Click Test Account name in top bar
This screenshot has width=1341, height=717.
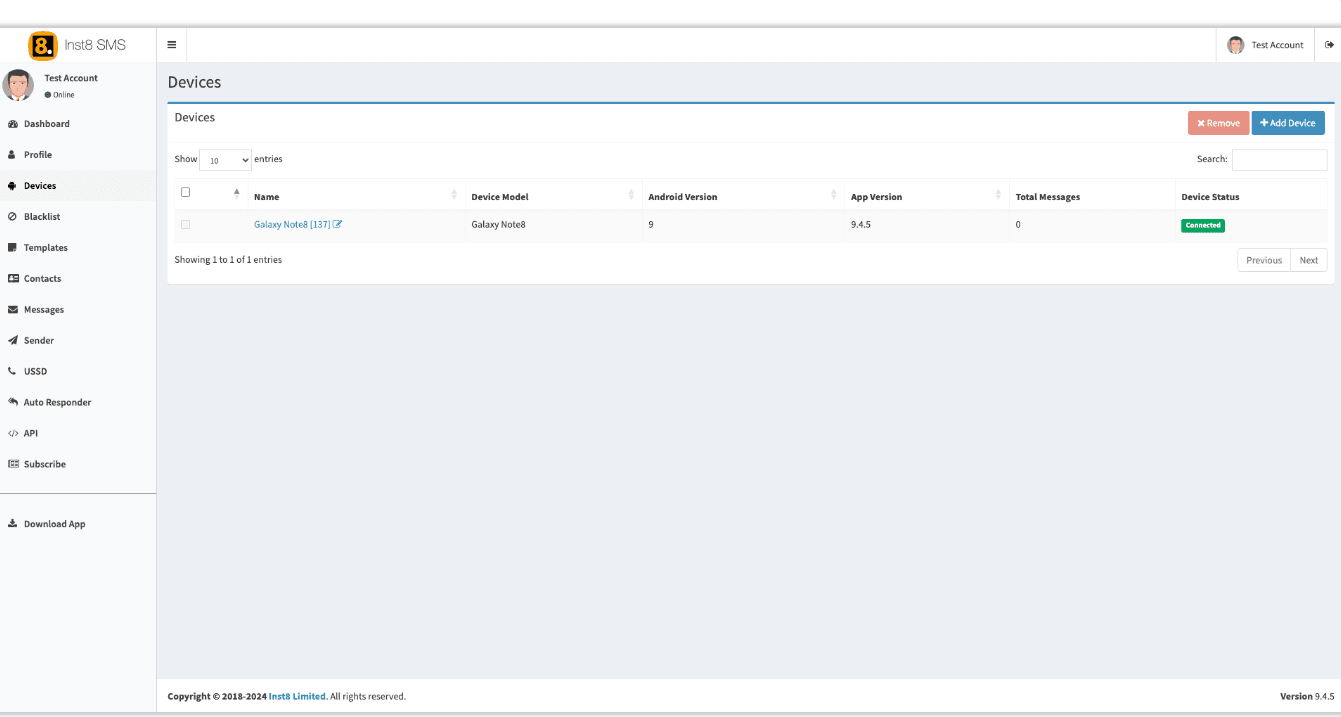tap(1278, 45)
